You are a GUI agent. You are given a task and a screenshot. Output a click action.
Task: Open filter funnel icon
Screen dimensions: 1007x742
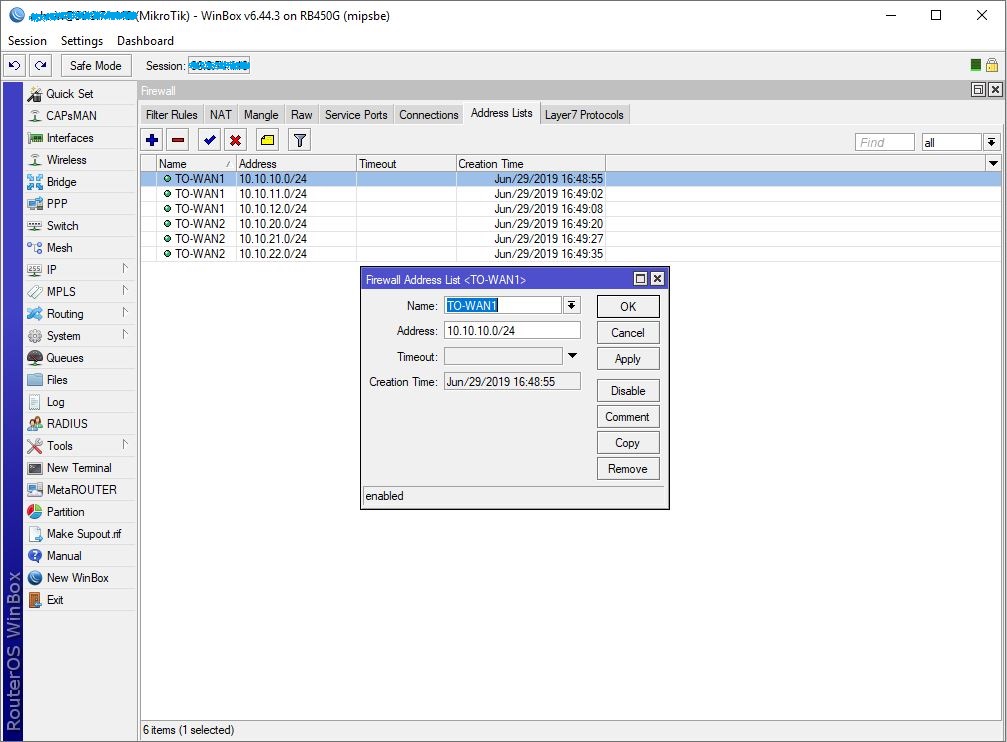(299, 139)
